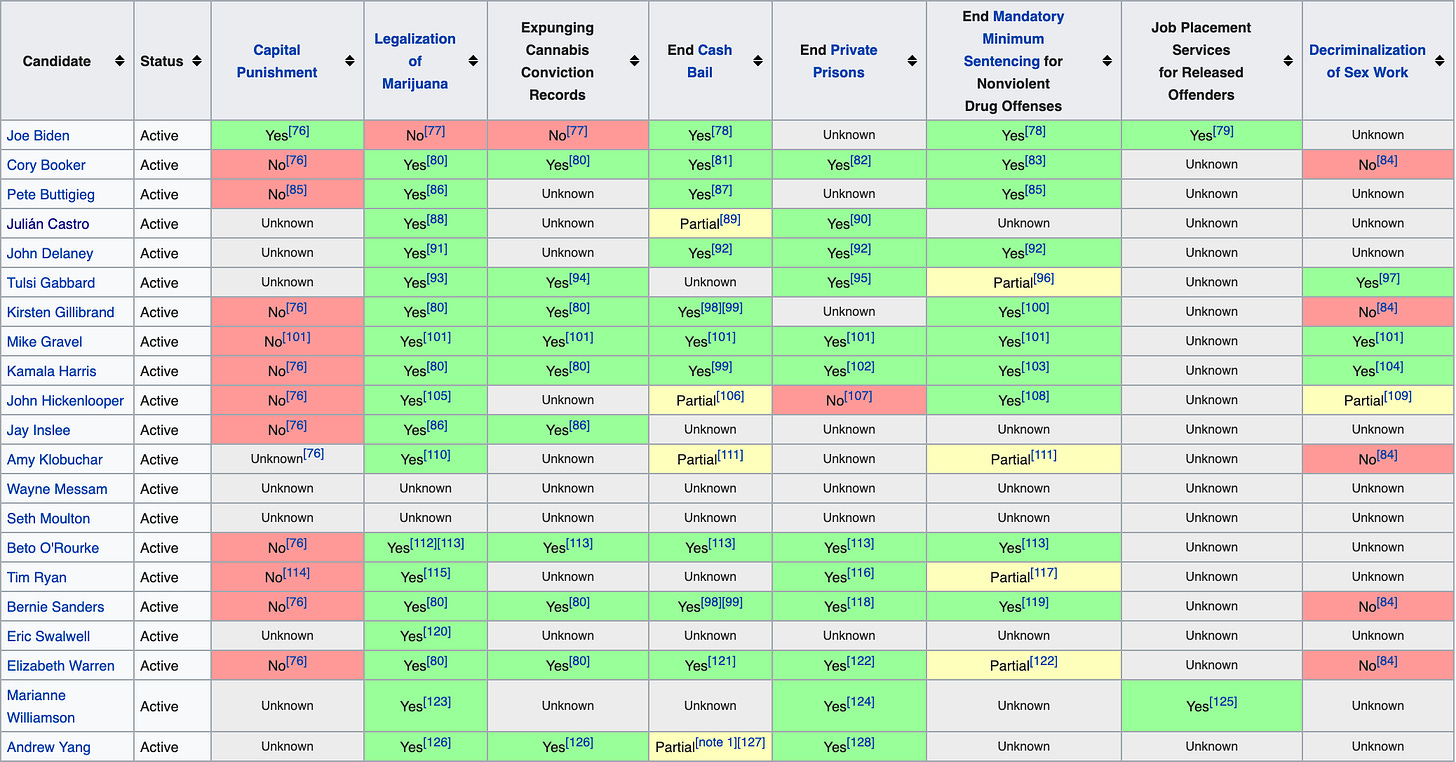Open Legalization of Marijuana header link
The image size is (1456, 762).
coord(415,61)
